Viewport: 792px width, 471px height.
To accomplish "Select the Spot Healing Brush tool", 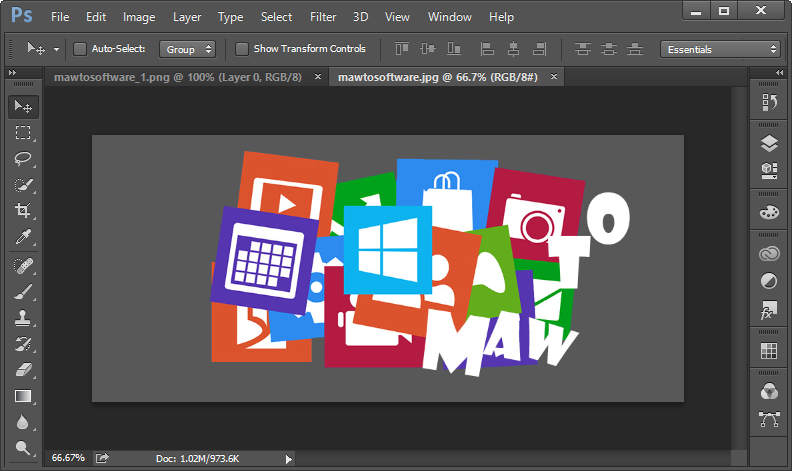I will coord(23,266).
